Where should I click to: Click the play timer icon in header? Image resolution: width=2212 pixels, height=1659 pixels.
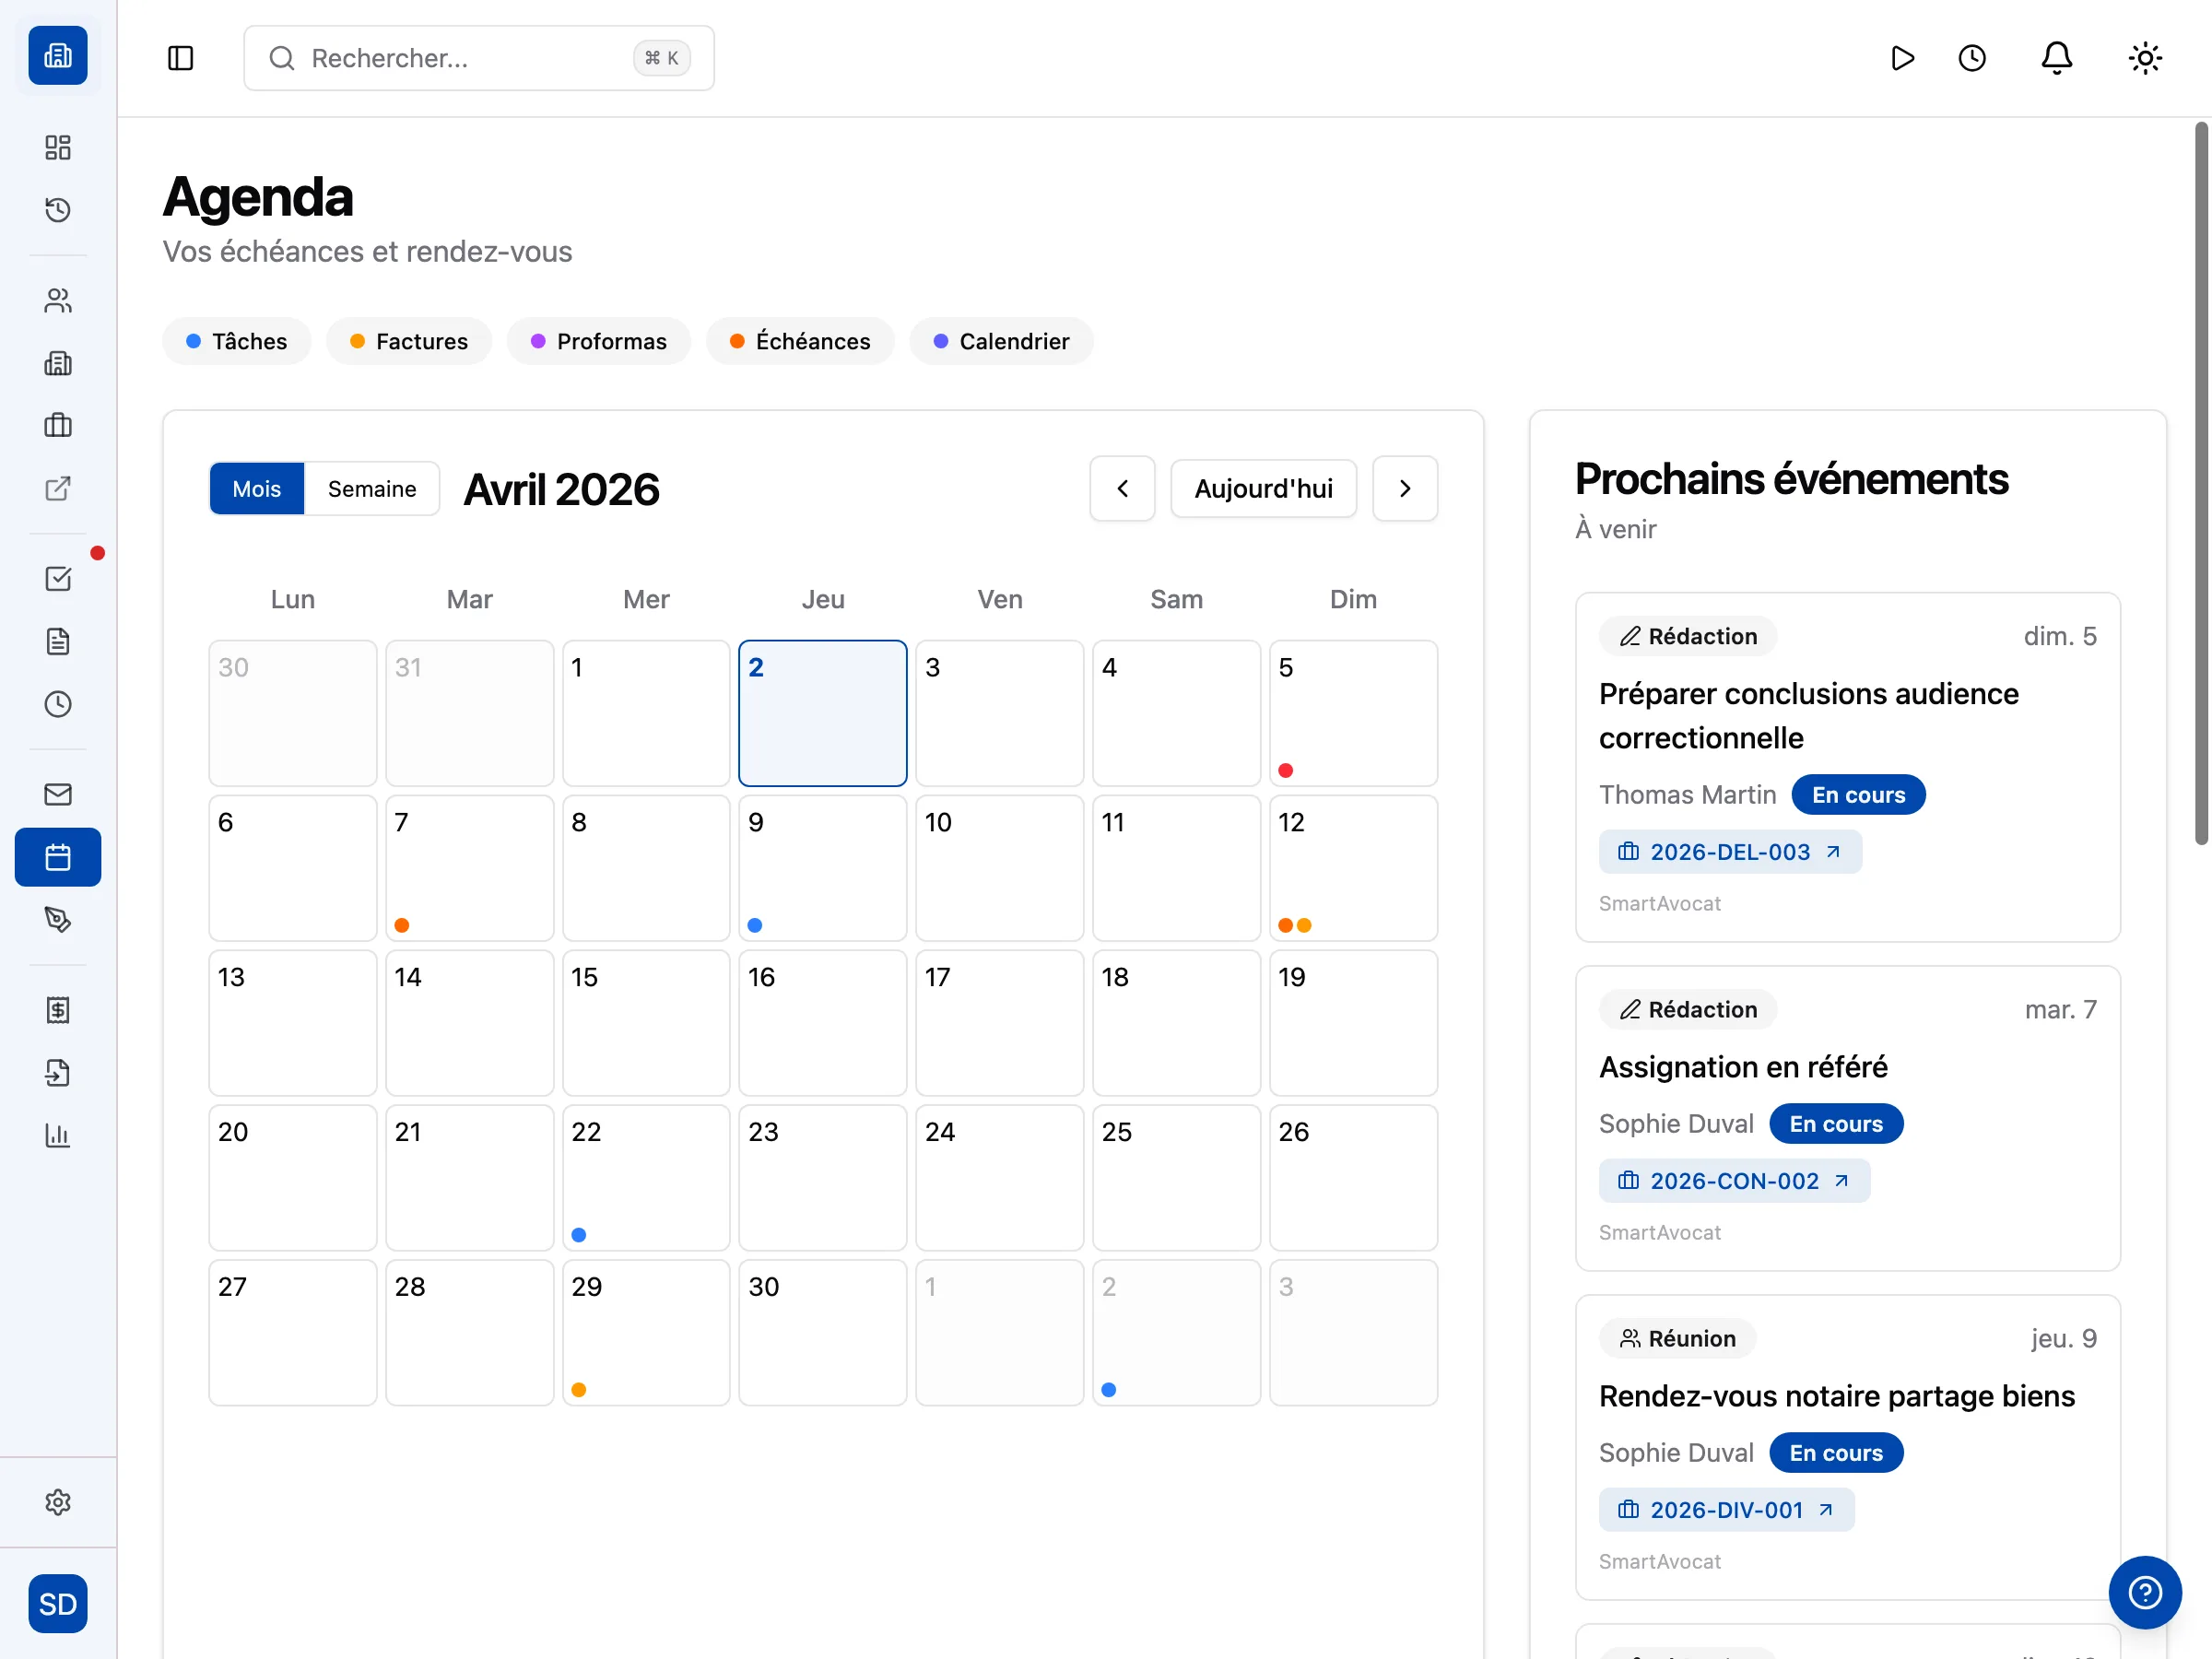[x=1902, y=58]
